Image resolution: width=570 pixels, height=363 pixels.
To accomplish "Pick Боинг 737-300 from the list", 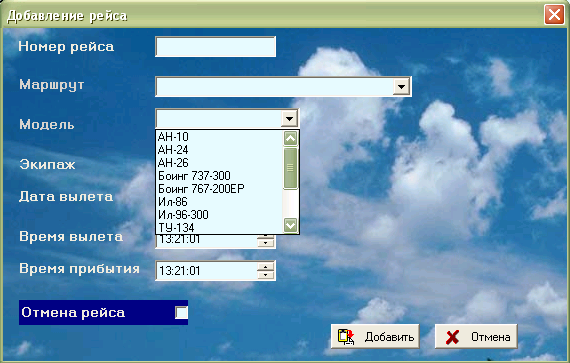I will (x=220, y=176).
